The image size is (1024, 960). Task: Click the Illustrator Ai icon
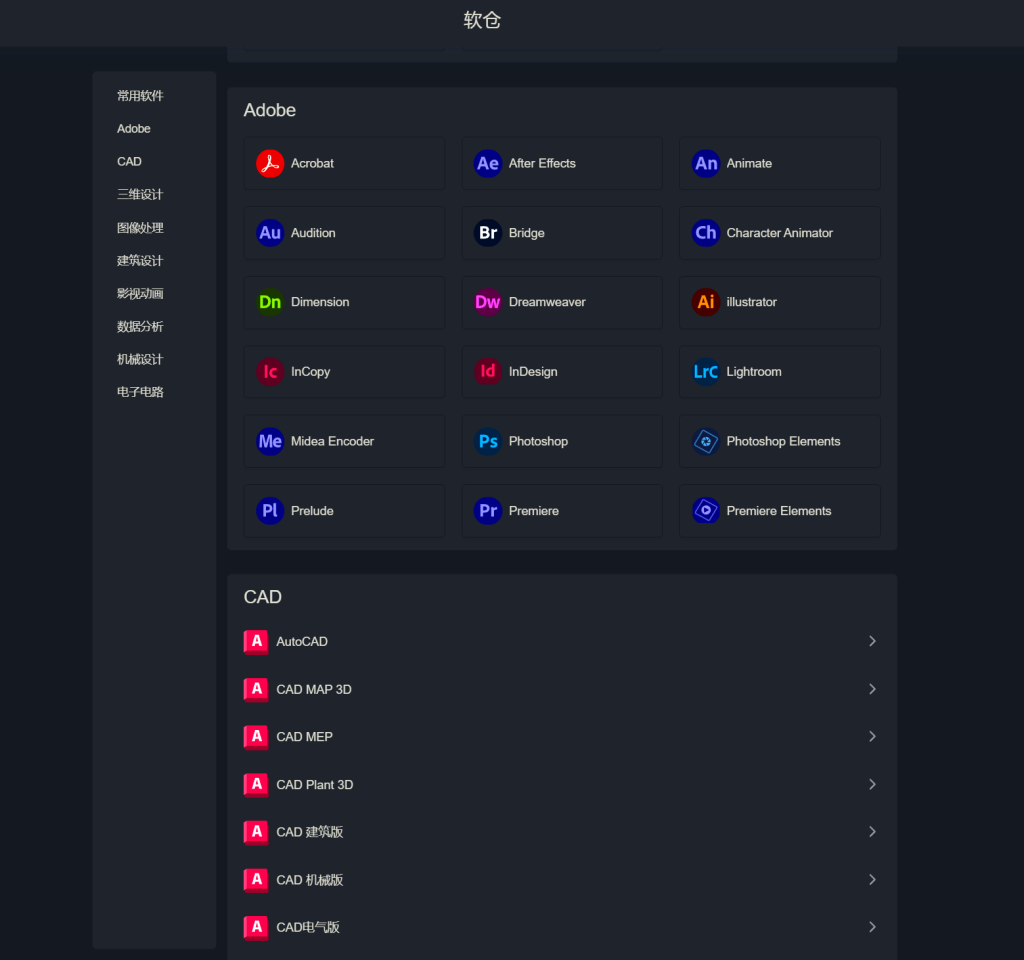[x=706, y=302]
